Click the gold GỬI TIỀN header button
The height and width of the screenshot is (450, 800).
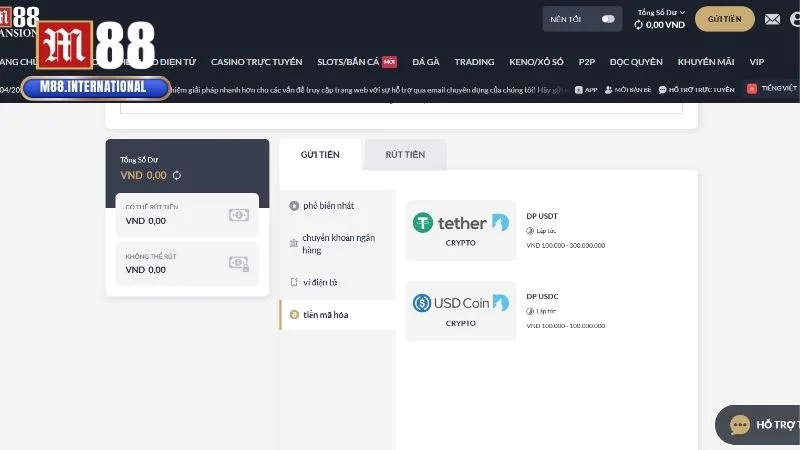[724, 19]
